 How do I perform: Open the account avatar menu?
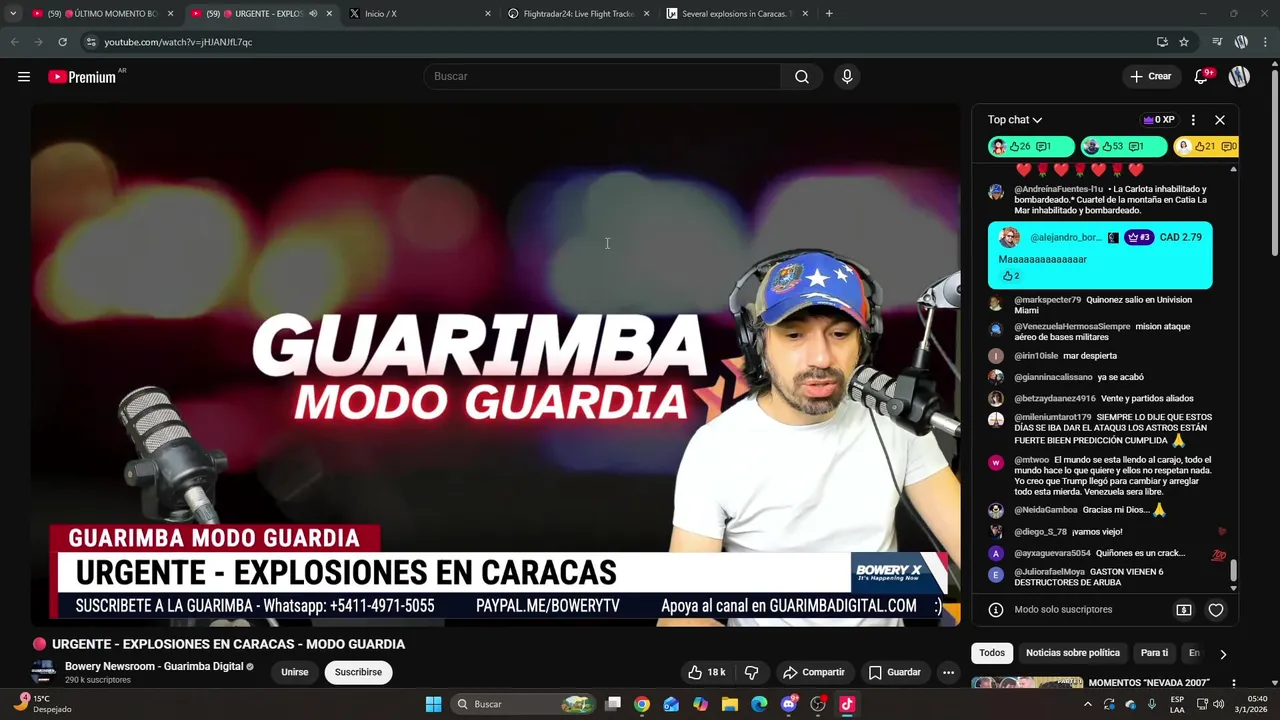[1239, 76]
